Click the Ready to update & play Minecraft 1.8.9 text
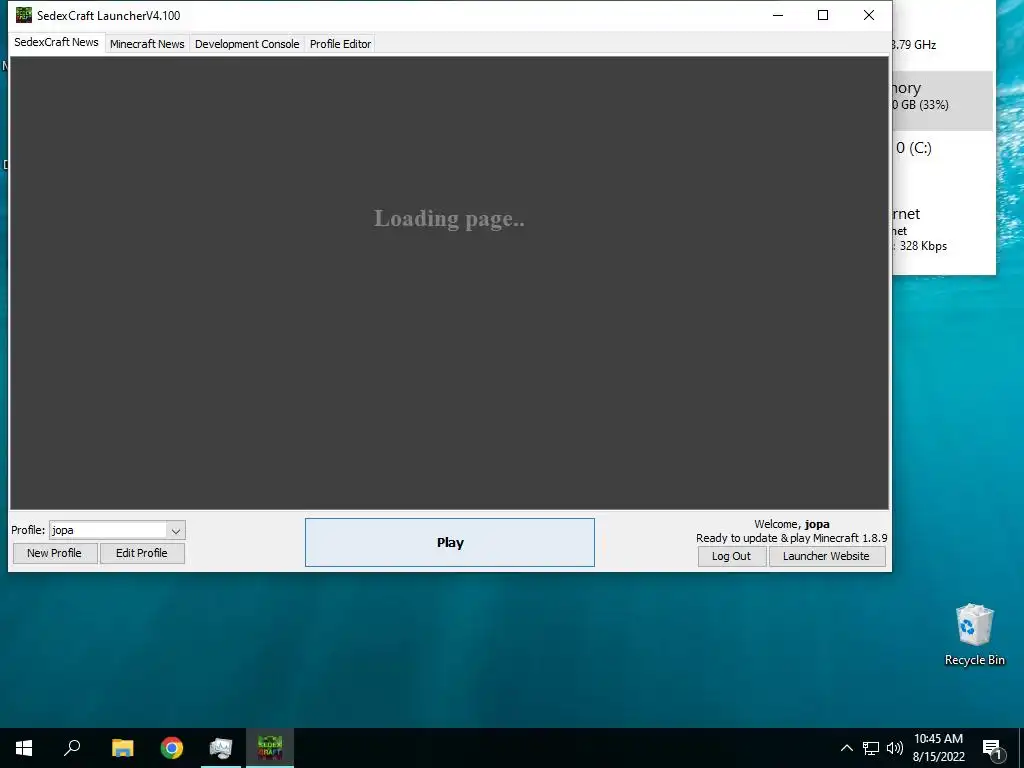1024x768 pixels. (792, 538)
